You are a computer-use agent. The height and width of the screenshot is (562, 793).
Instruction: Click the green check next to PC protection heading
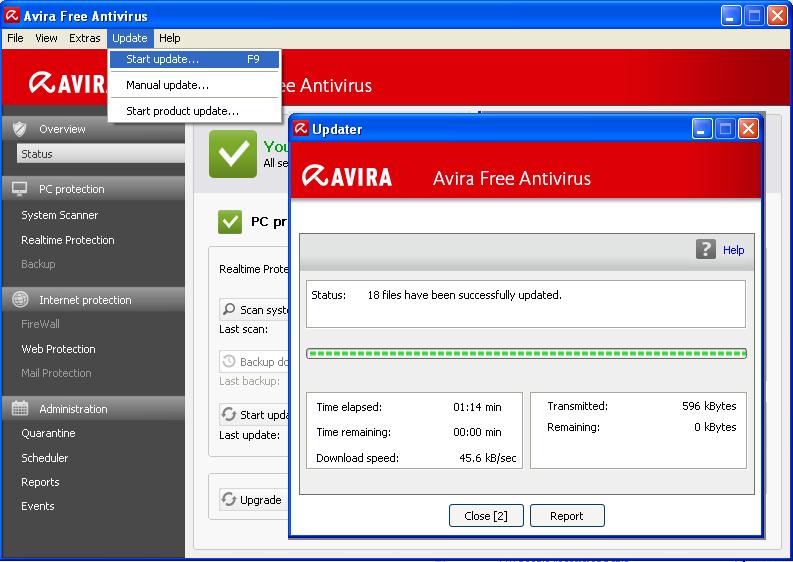click(x=230, y=222)
